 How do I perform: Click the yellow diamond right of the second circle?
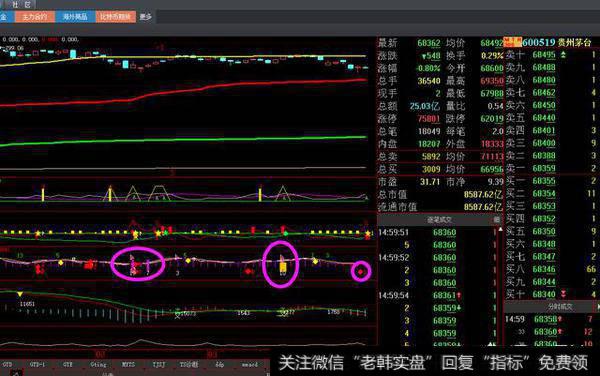tap(315, 261)
